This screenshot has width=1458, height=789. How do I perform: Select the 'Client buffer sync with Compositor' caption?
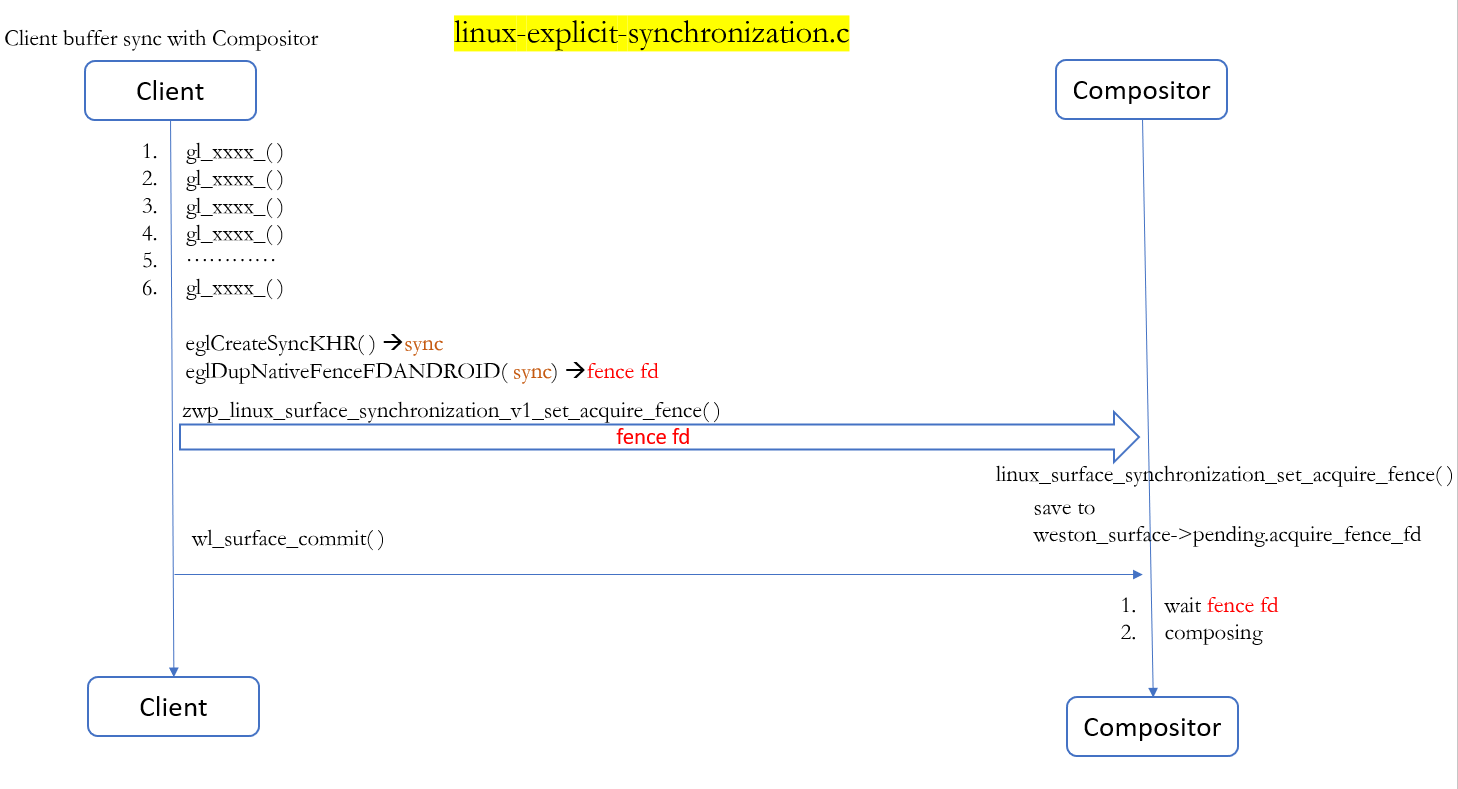coord(161,39)
